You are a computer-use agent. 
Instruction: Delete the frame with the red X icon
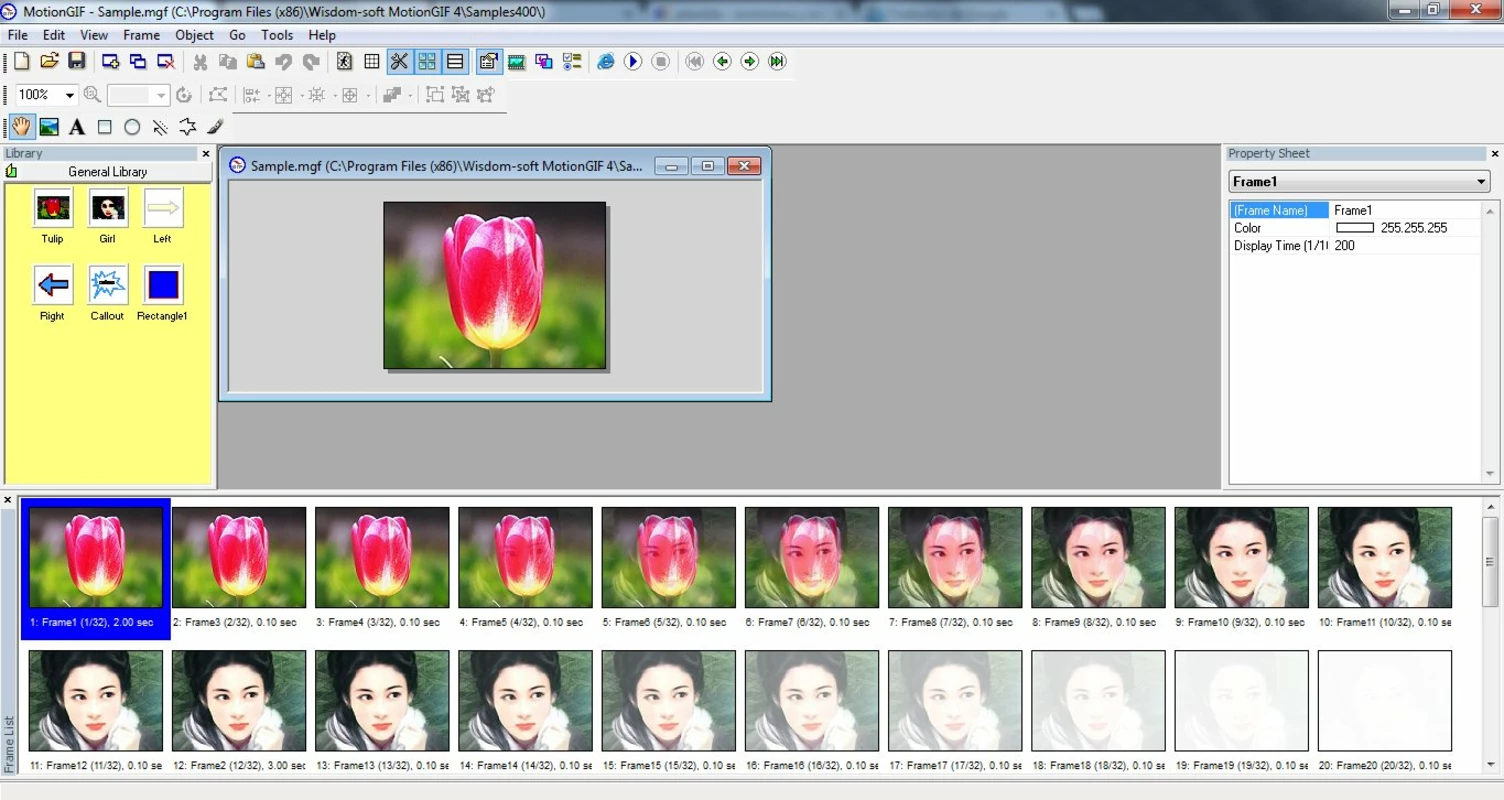(166, 61)
